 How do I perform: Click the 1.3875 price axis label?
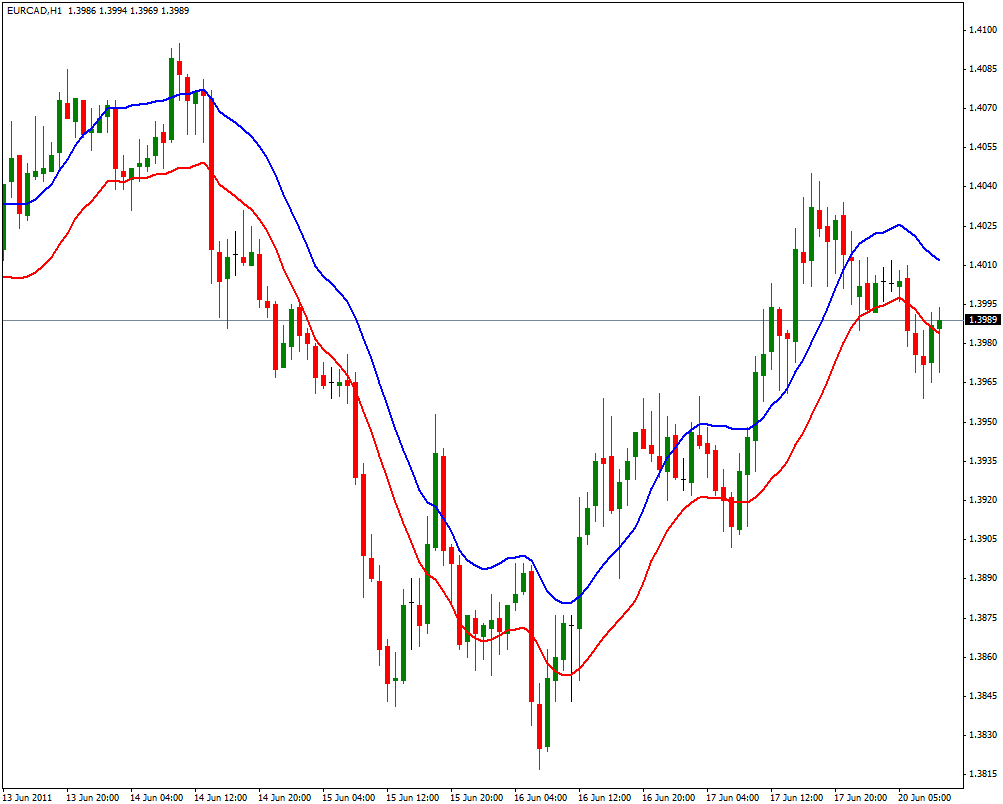tap(983, 618)
